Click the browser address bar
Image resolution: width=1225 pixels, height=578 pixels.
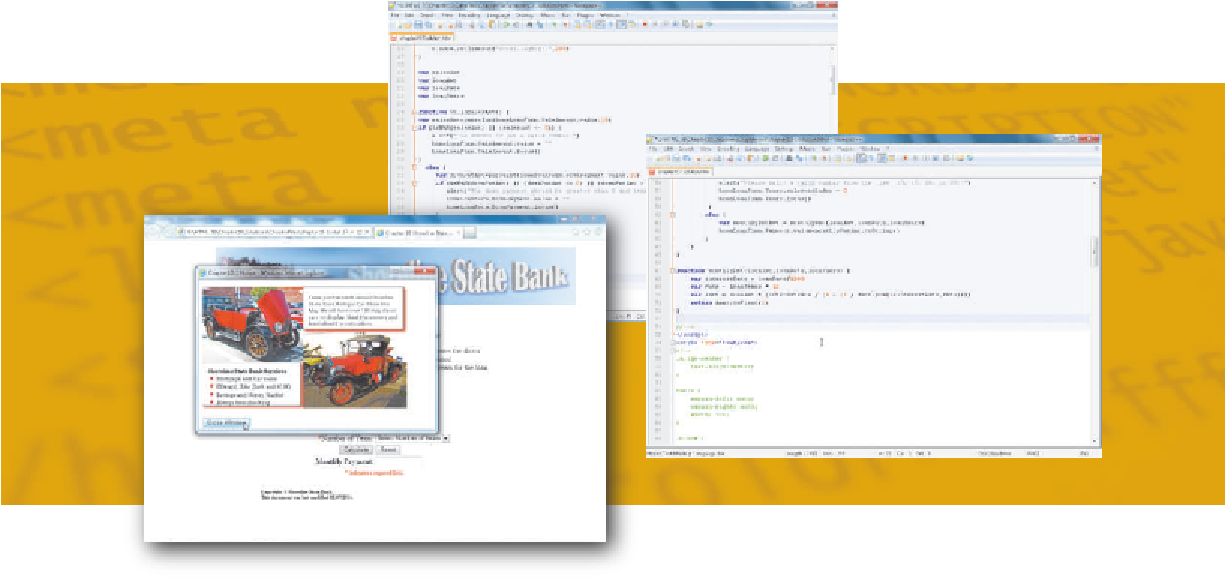(273, 232)
